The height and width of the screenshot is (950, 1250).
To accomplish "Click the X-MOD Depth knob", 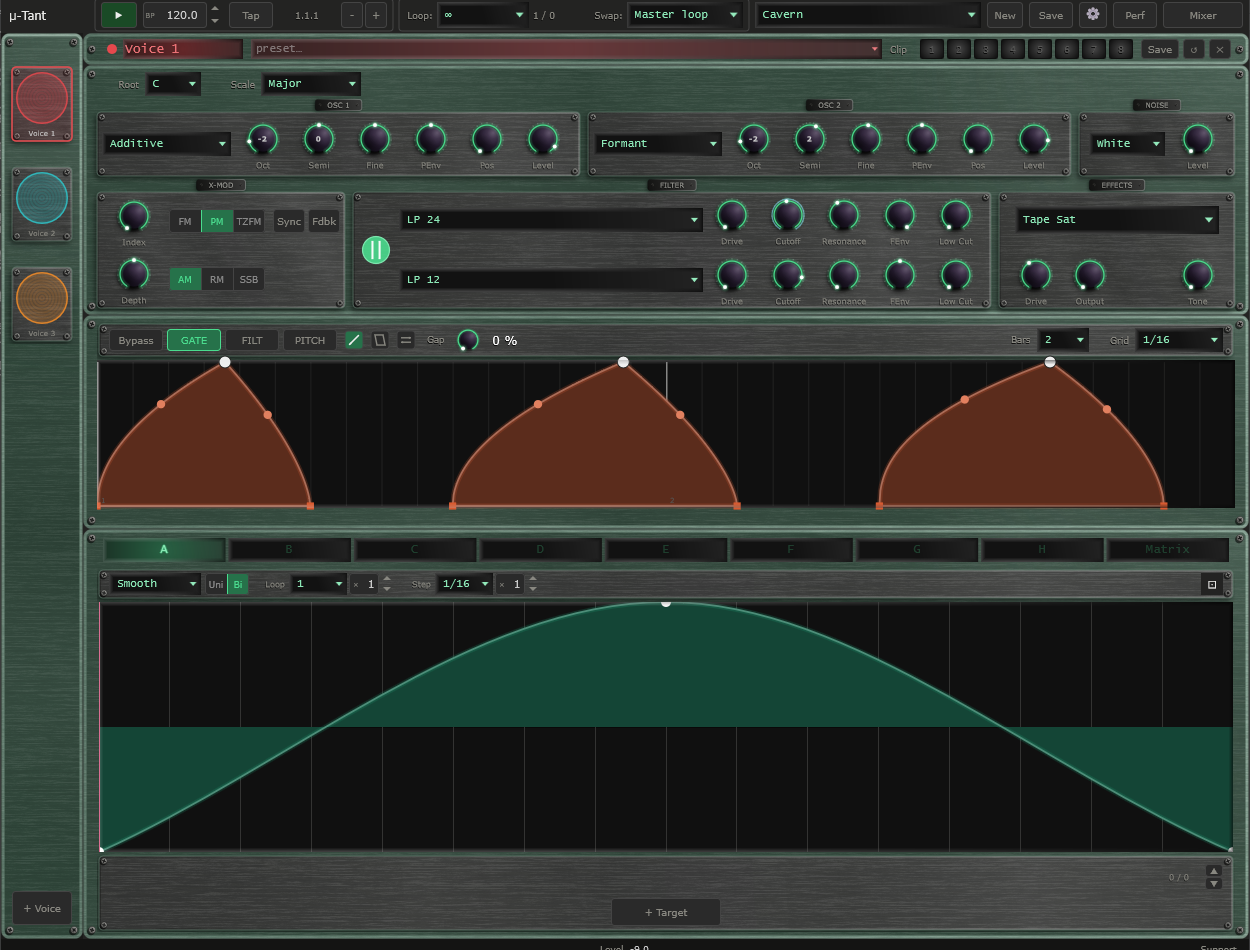I will coord(133,273).
